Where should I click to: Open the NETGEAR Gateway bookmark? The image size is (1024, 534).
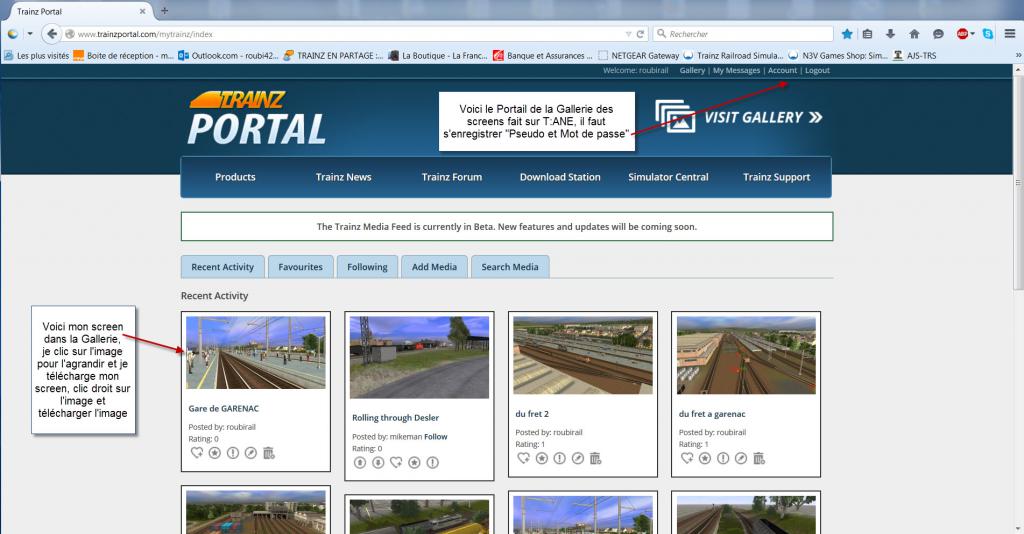click(x=639, y=55)
